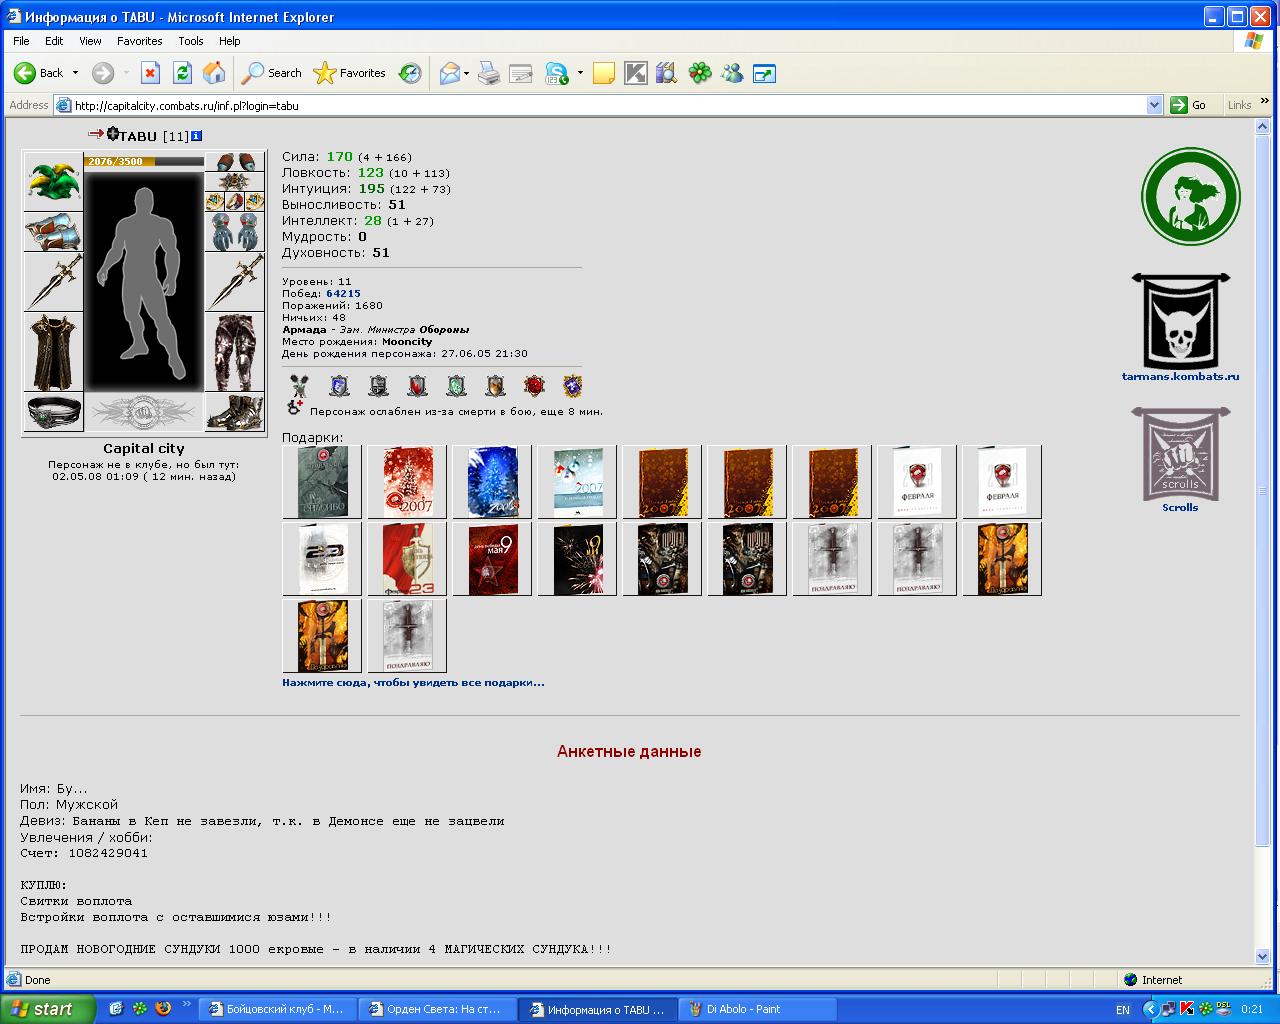Expand the Back button history dropdown
Image resolution: width=1280 pixels, height=1024 pixels.
[x=75, y=73]
